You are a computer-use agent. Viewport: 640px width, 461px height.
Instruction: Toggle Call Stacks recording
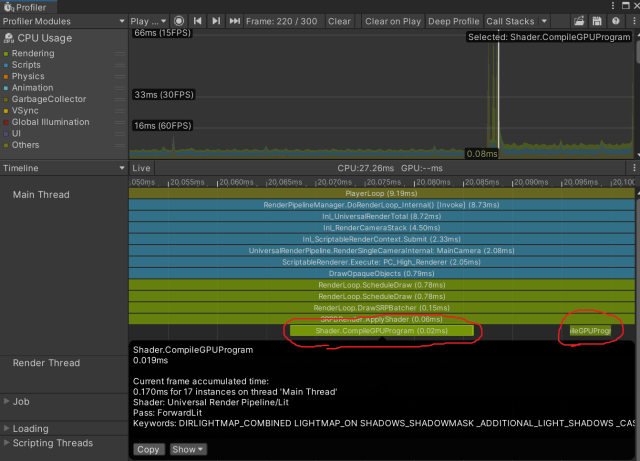click(x=510, y=21)
